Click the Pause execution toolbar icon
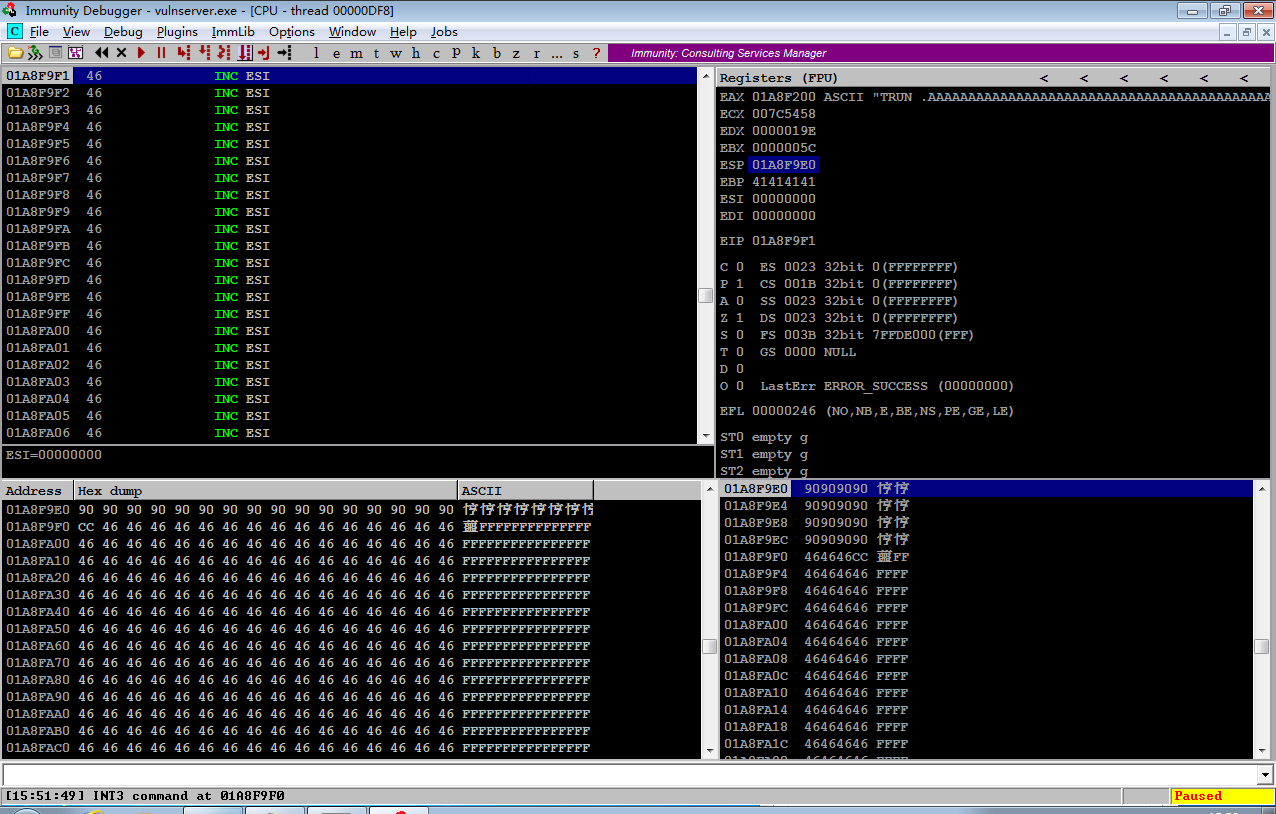This screenshot has height=814, width=1276. pos(161,53)
